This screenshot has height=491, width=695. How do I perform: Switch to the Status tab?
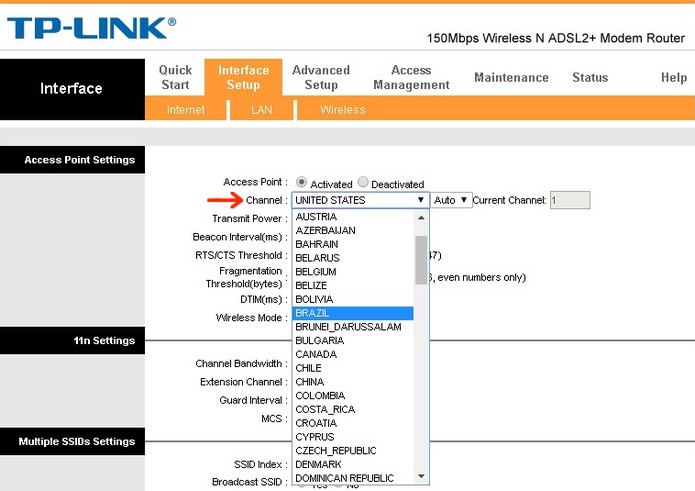590,78
